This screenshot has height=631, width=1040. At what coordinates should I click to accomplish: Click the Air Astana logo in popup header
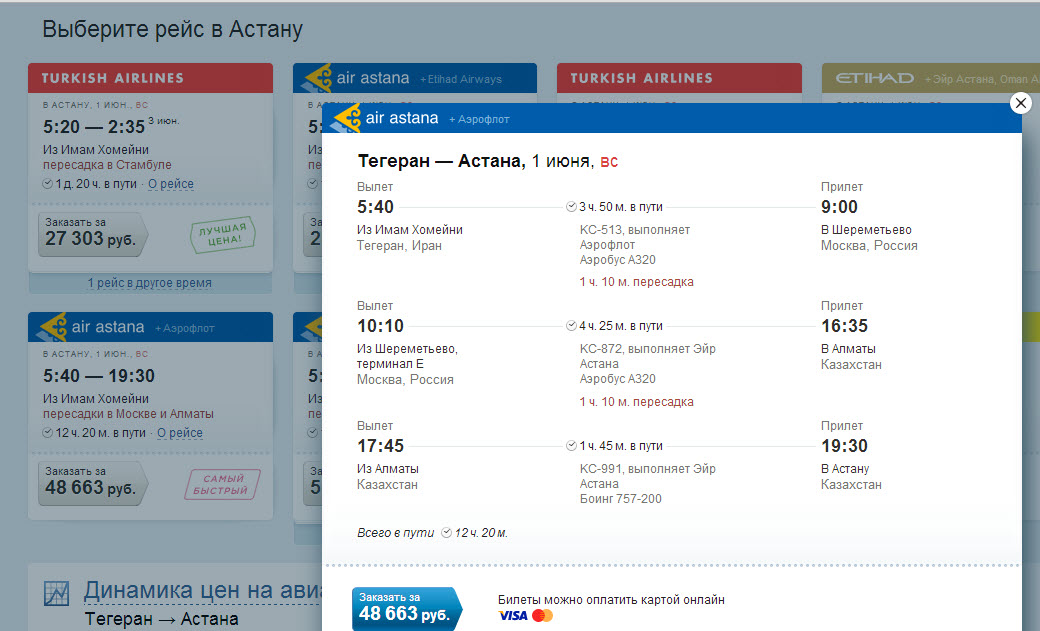[x=346, y=118]
